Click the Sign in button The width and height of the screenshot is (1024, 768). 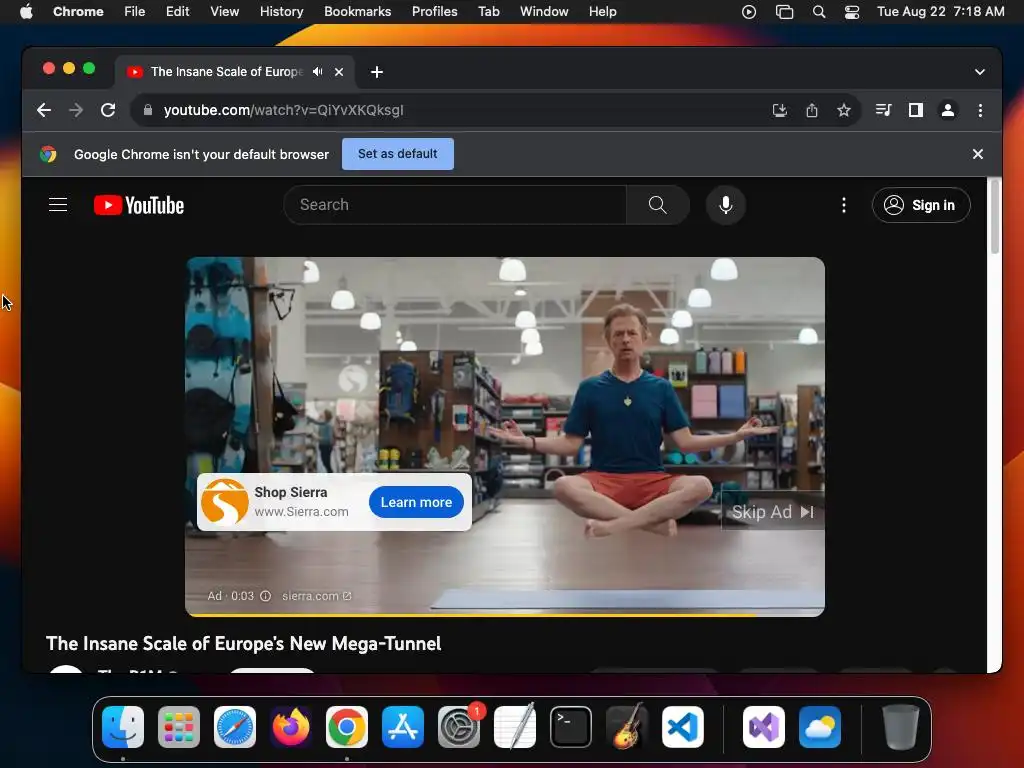921,205
